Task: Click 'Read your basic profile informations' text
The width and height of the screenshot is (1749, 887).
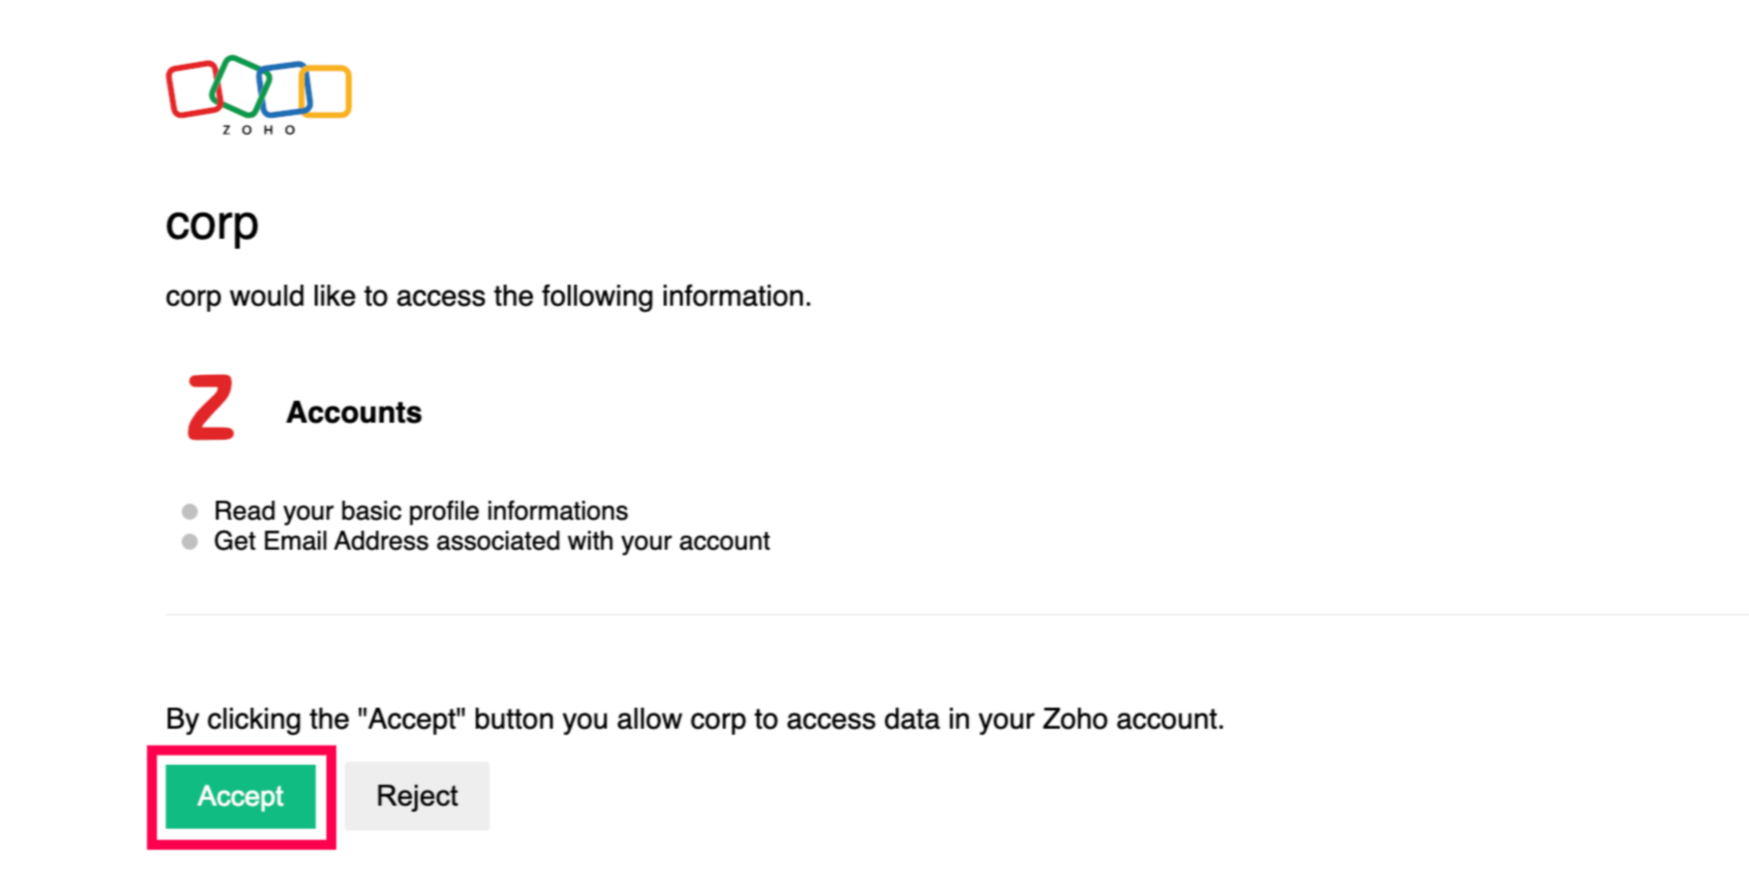Action: [421, 511]
